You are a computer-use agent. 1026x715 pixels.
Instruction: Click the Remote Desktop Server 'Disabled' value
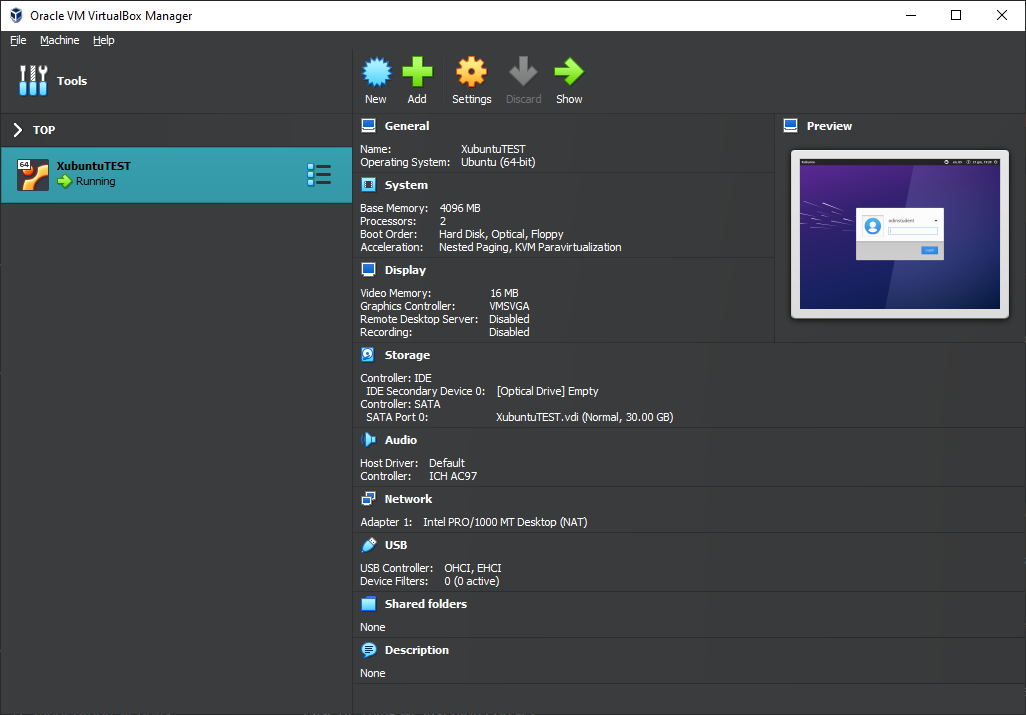pyautogui.click(x=509, y=319)
